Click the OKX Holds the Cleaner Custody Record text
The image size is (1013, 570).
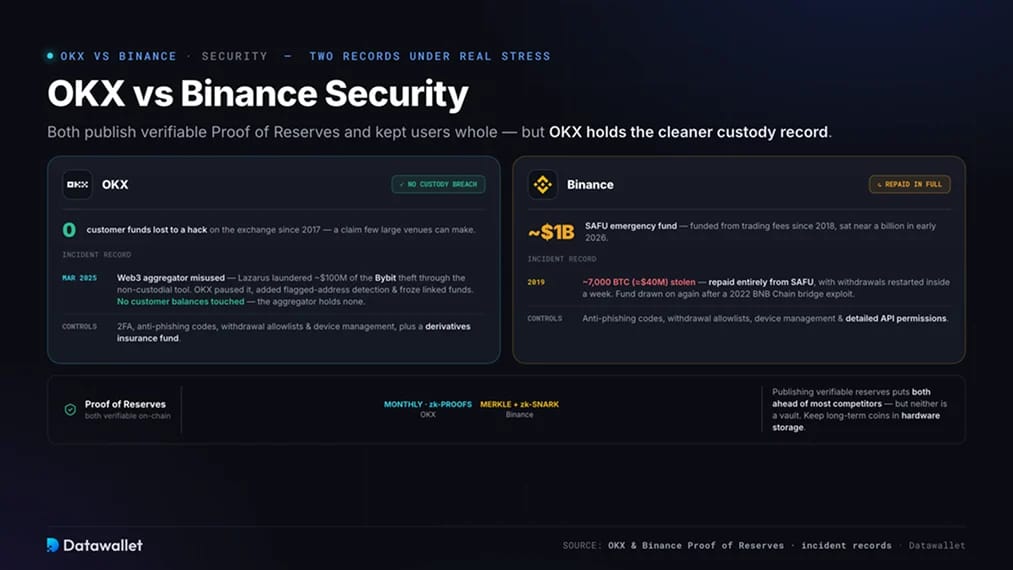[x=688, y=132]
